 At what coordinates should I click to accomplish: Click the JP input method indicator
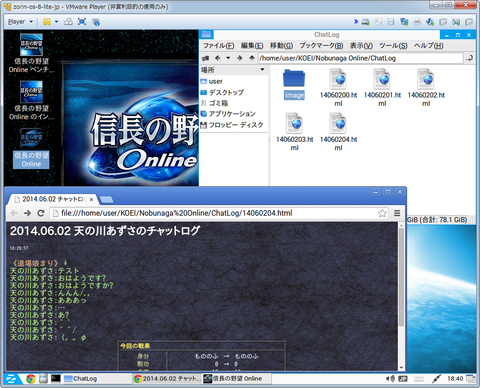(x=403, y=379)
